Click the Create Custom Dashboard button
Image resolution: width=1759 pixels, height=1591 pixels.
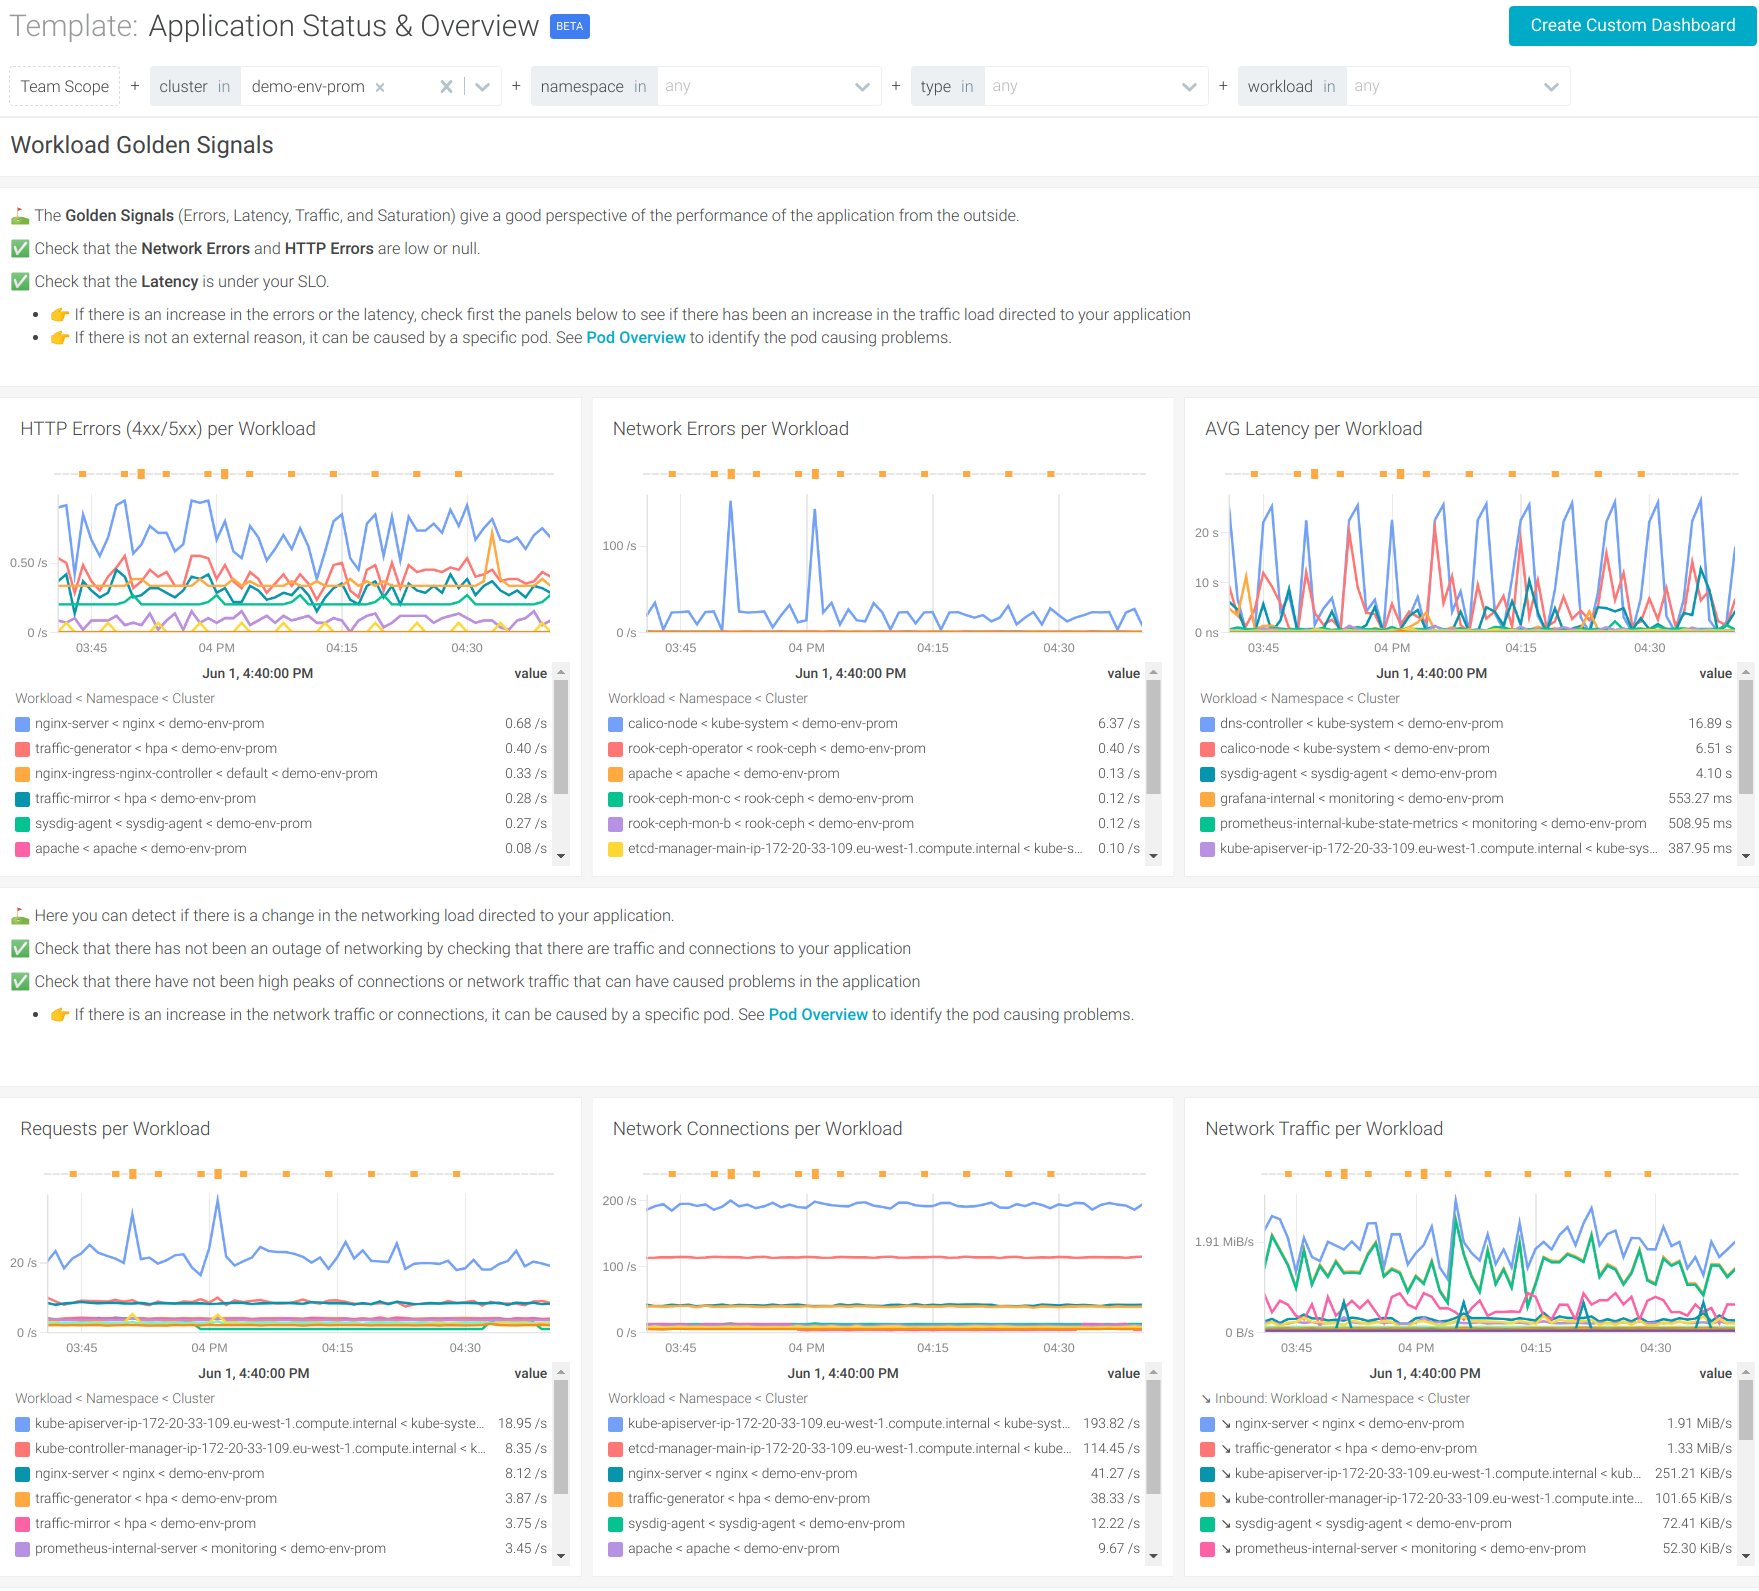1632,26
